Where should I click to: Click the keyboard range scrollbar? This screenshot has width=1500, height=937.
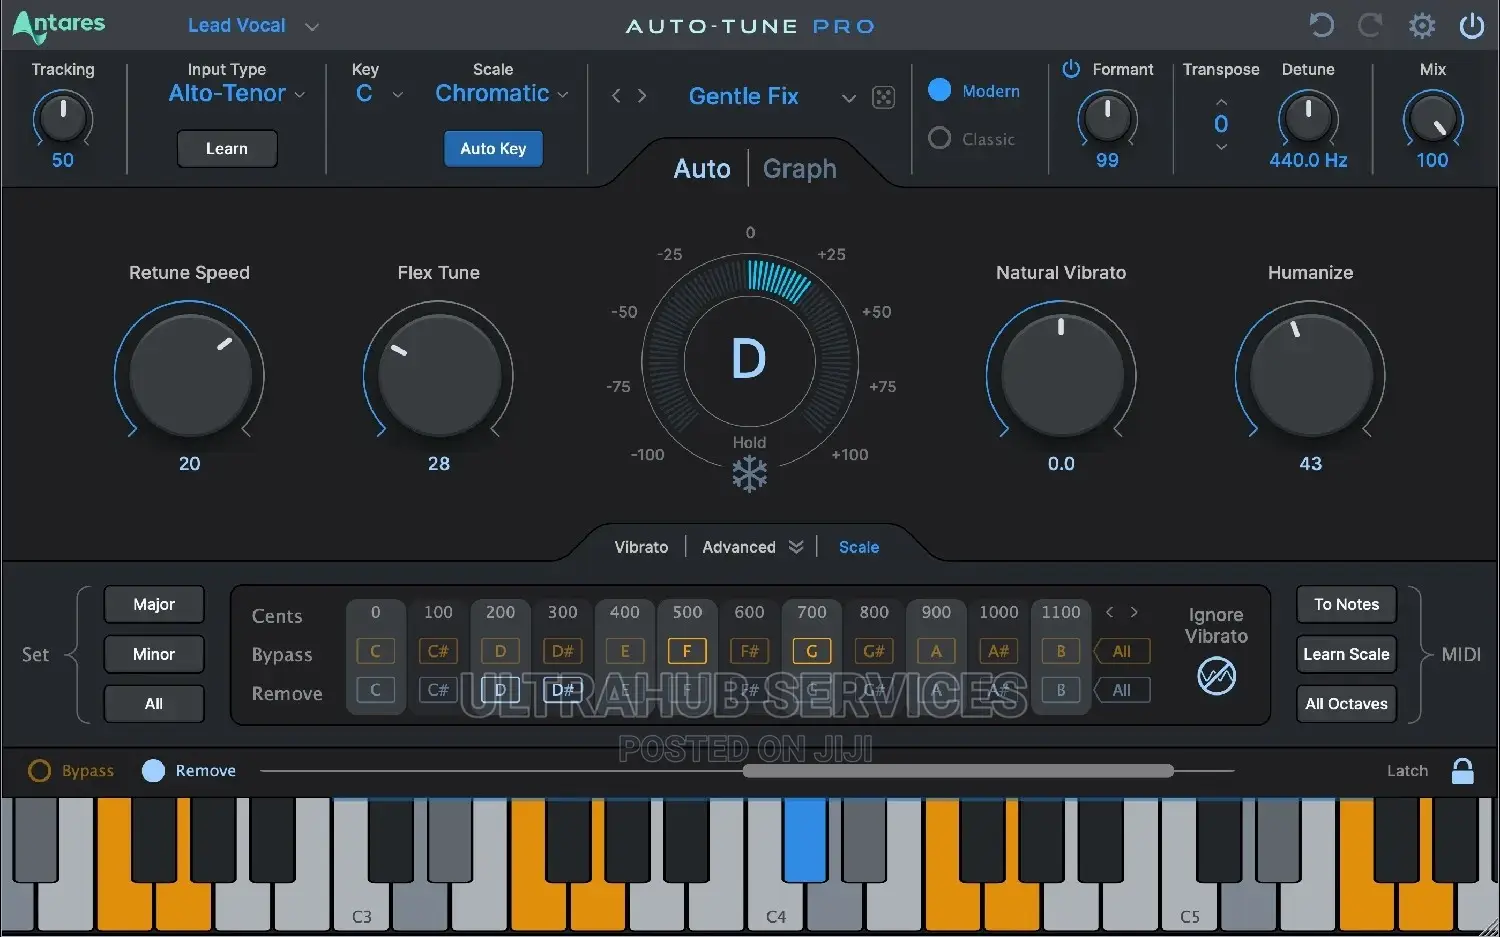point(959,771)
